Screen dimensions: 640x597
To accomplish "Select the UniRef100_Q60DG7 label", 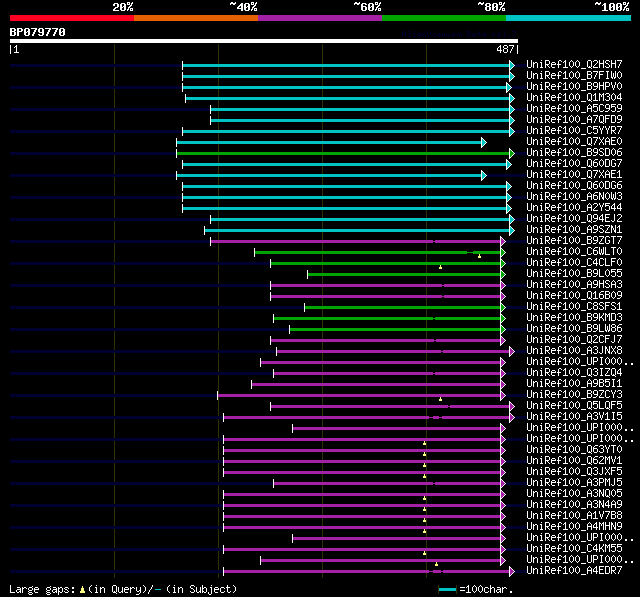I will (x=574, y=164).
